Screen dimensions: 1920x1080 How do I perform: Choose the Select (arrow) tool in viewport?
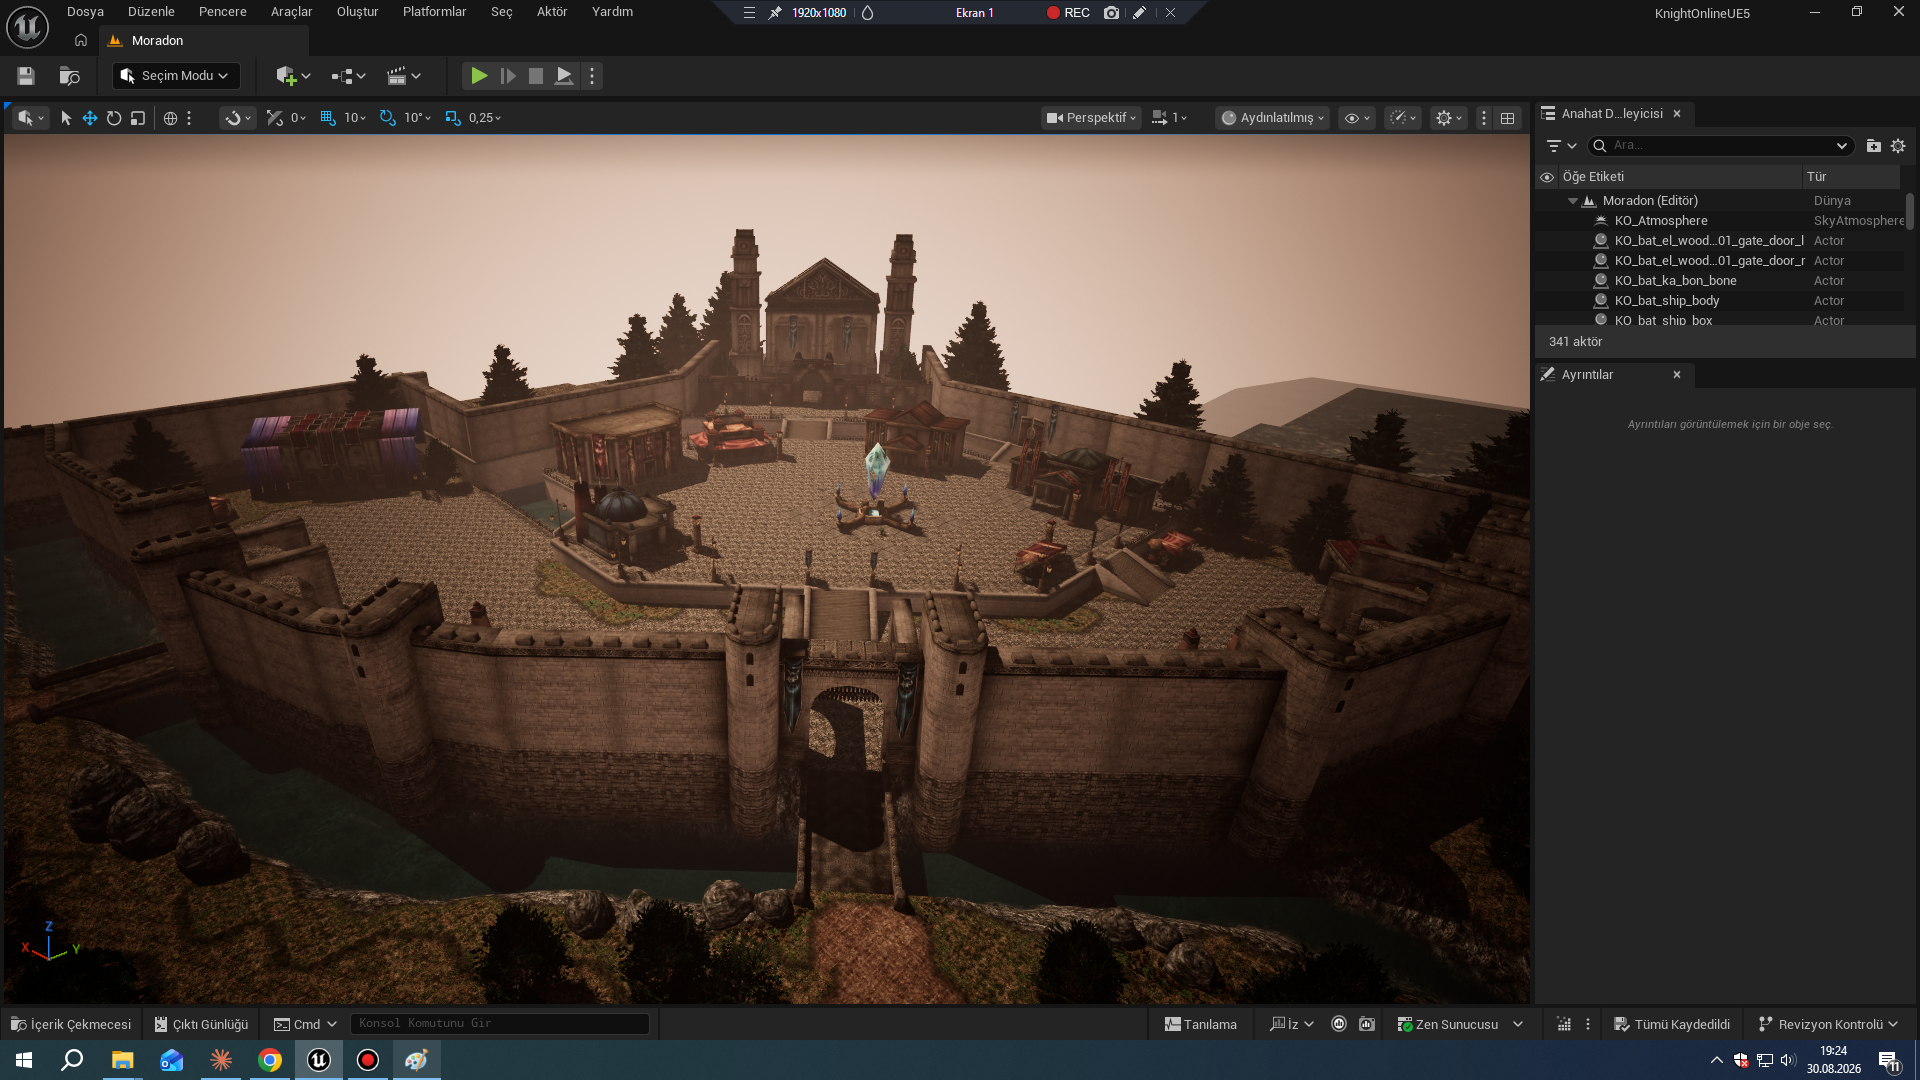tap(66, 118)
